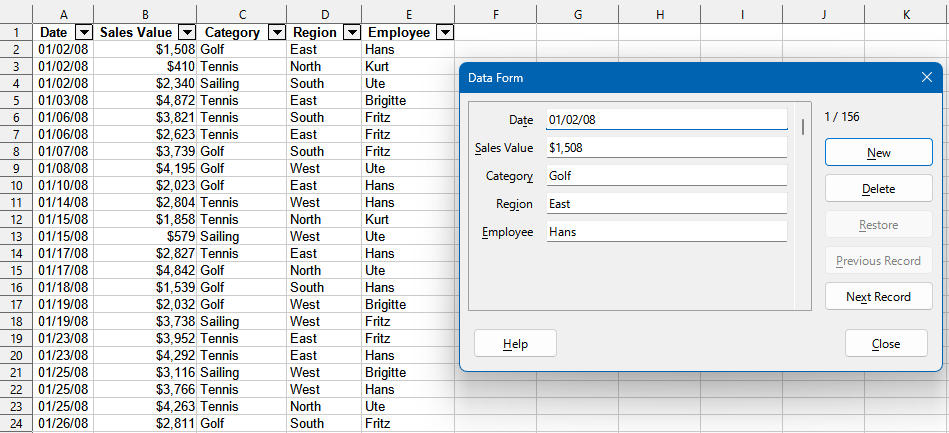Click the date cell 01/14/08
Viewport: 949px width, 433px height.
point(63,202)
